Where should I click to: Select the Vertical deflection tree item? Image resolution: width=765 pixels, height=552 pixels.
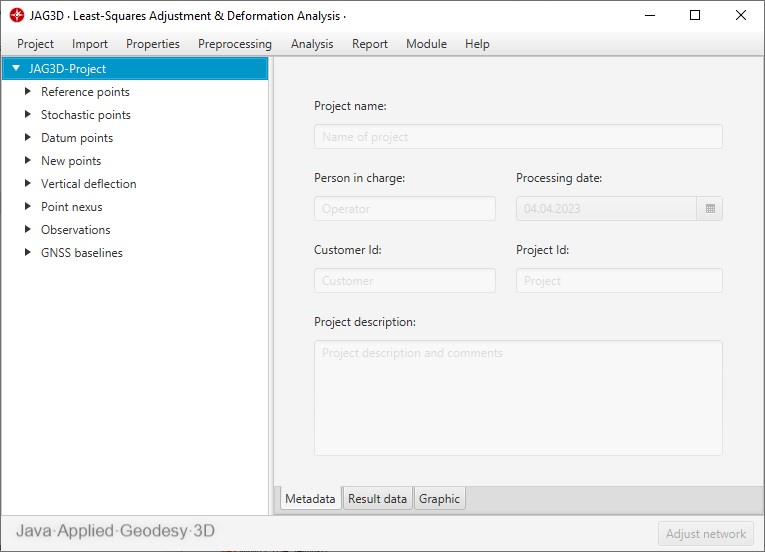88,184
